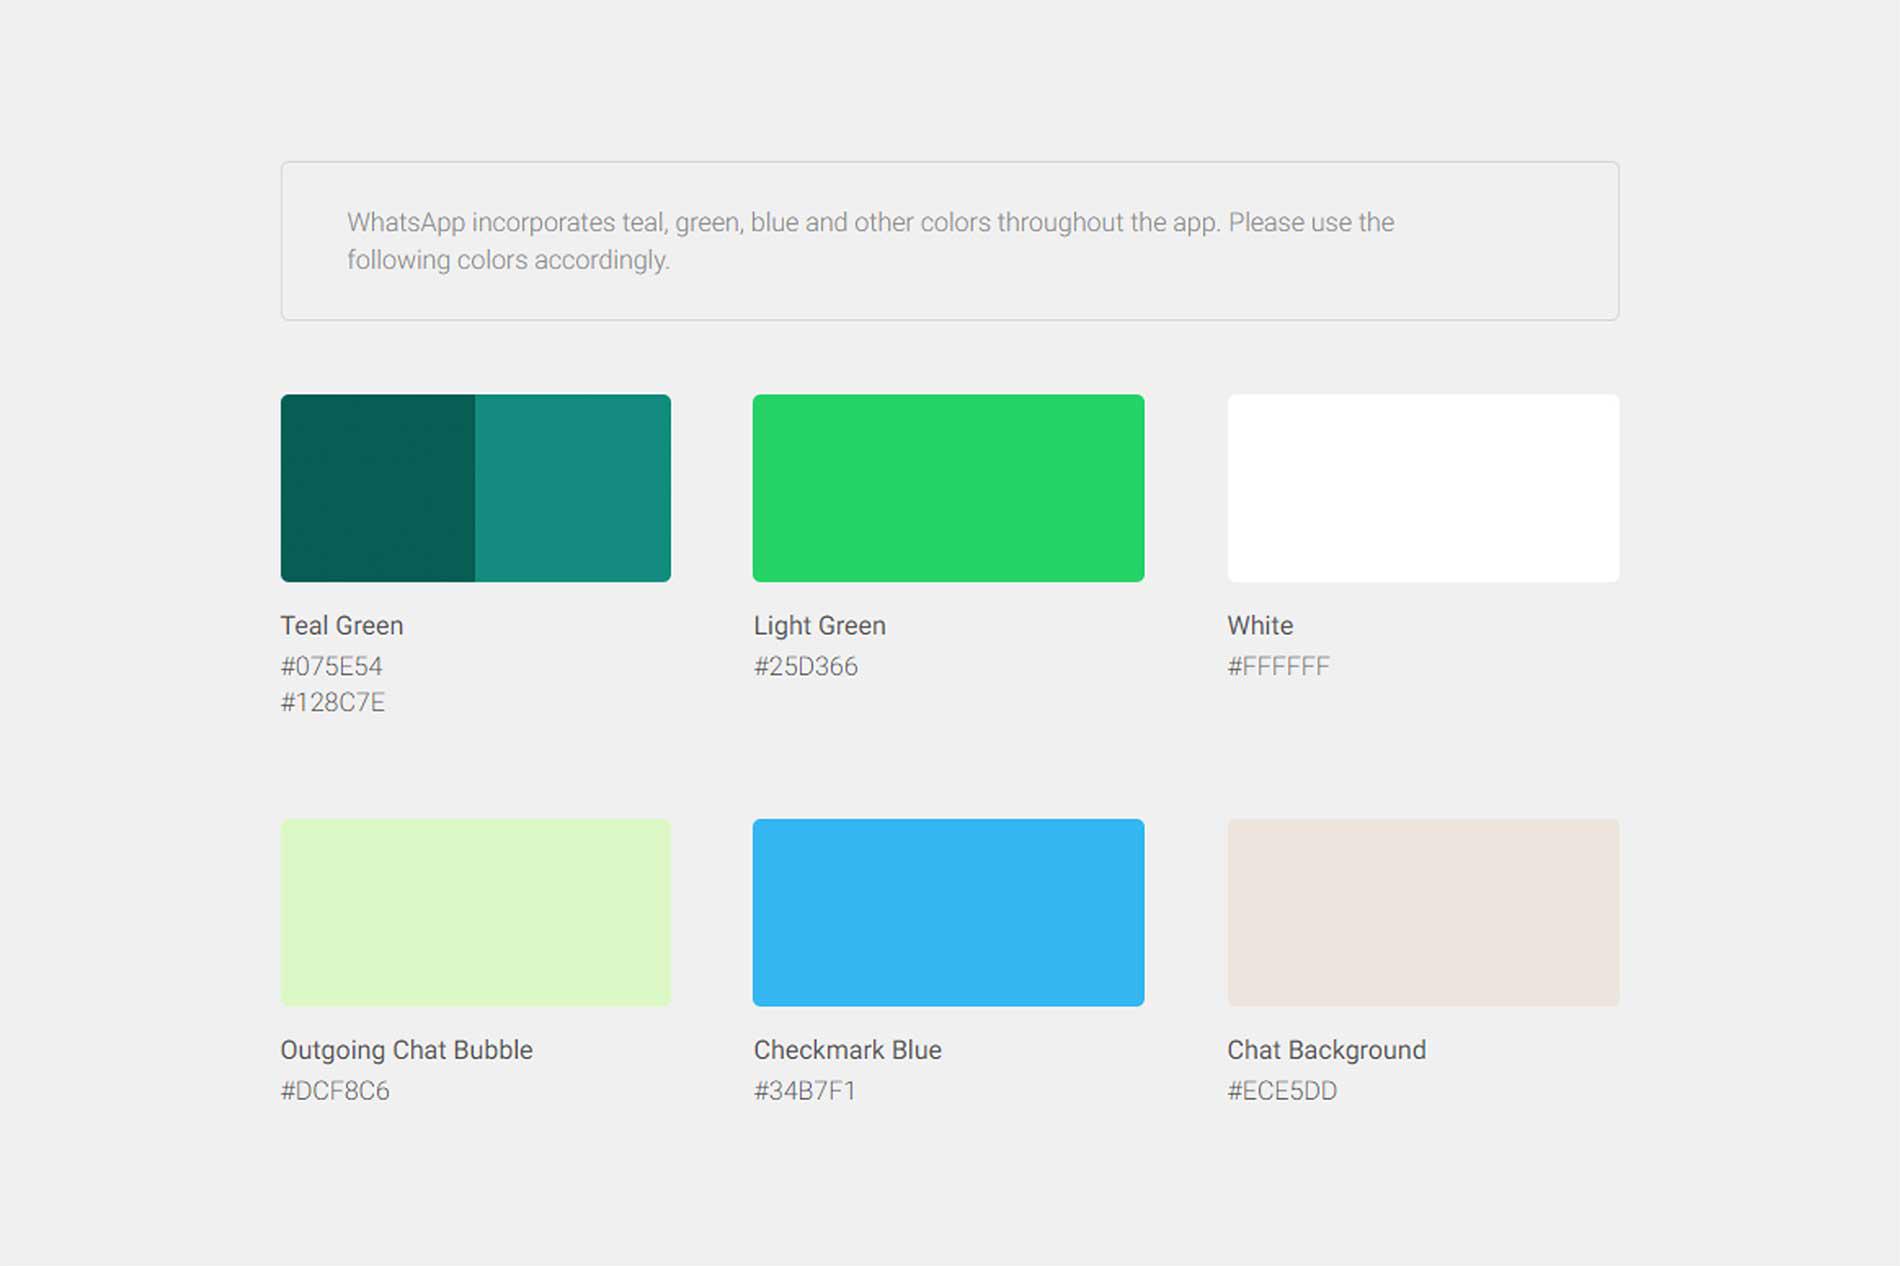The height and width of the screenshot is (1266, 1900).
Task: Select the White color swatch
Action: pos(1423,488)
